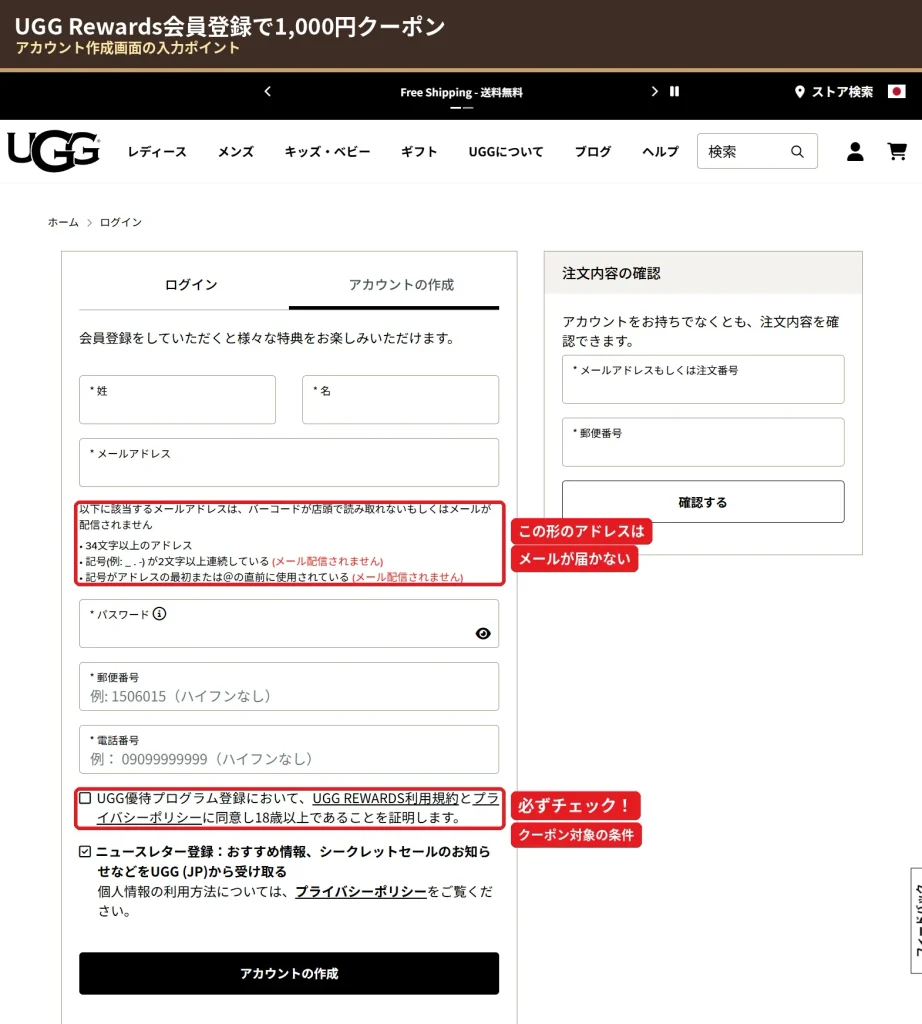The height and width of the screenshot is (1024, 922).
Task: Open ヘルプ menu
Action: 660,152
